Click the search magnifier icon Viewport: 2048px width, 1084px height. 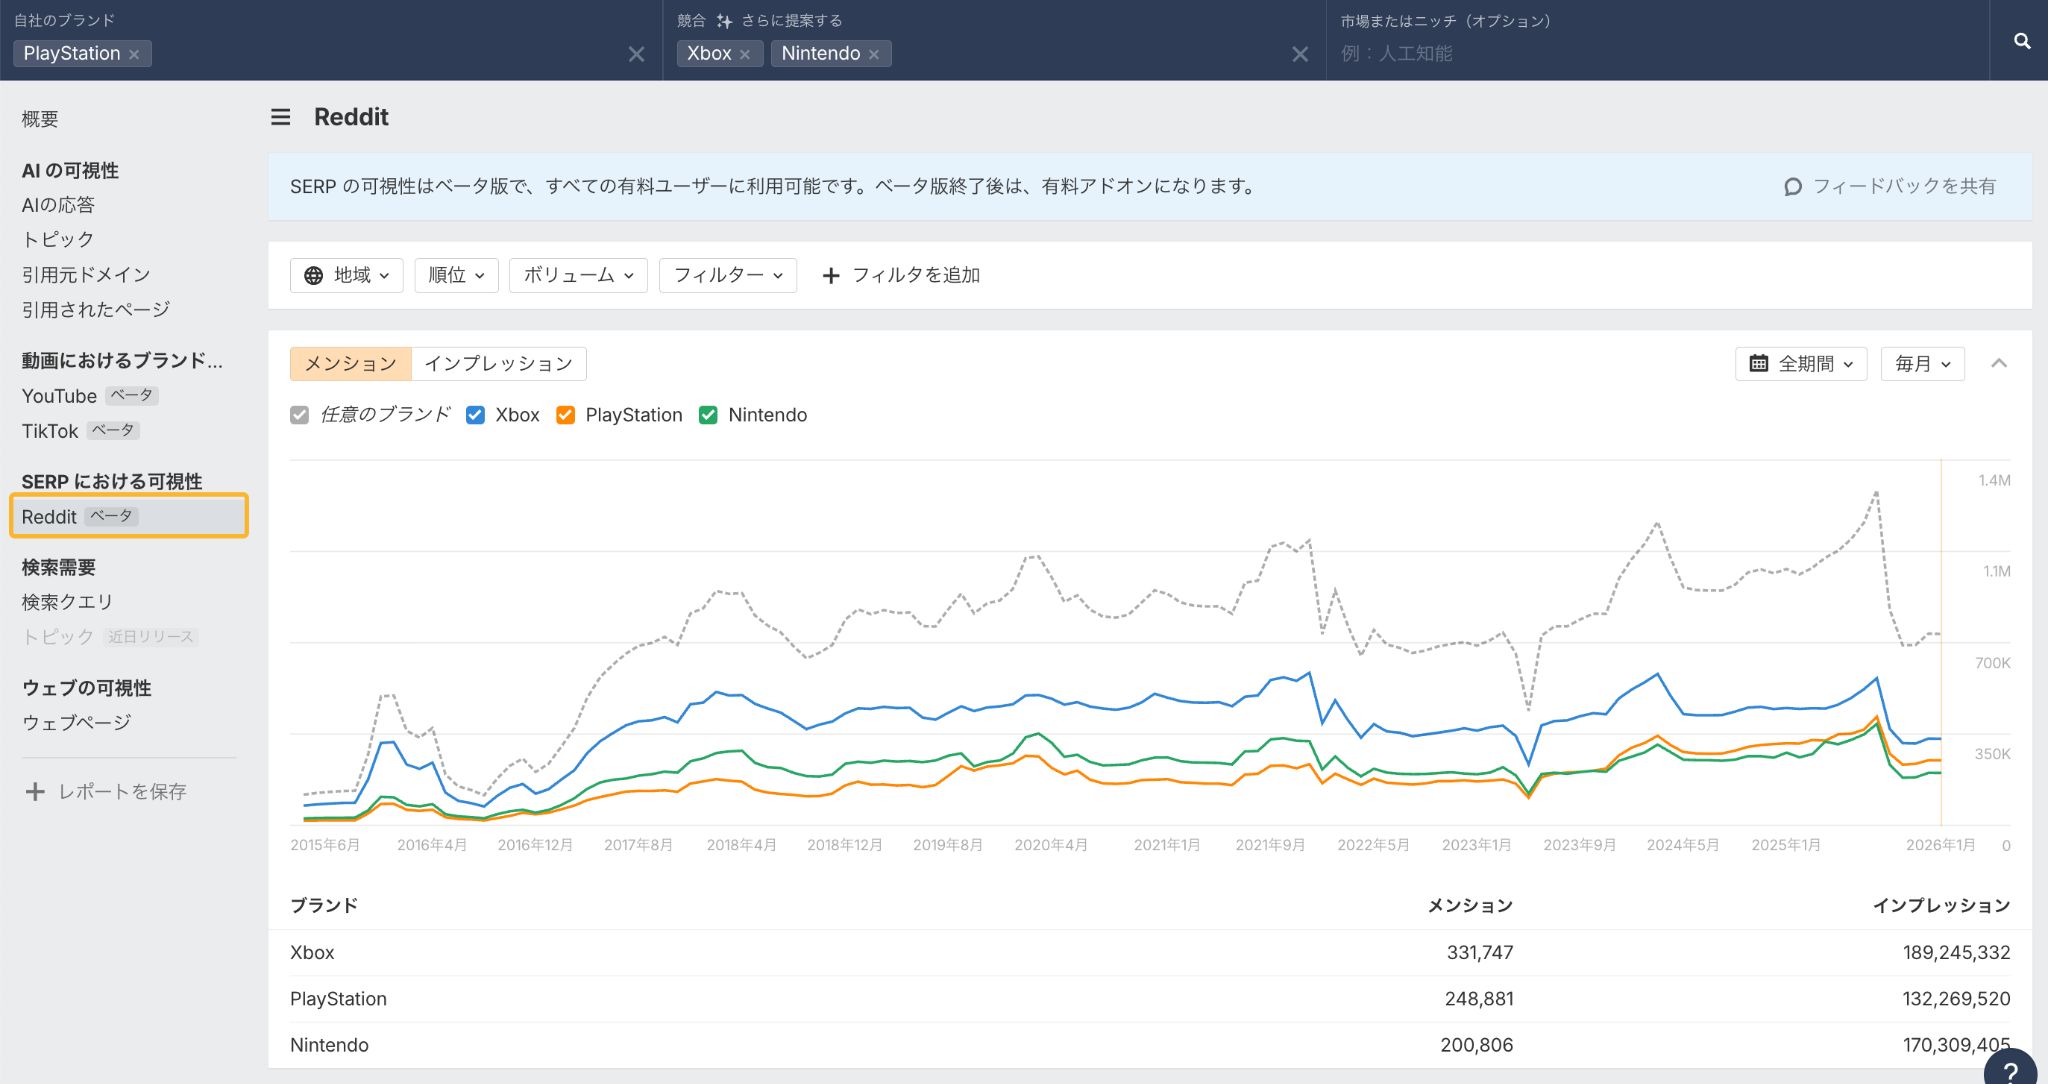[x=2021, y=41]
